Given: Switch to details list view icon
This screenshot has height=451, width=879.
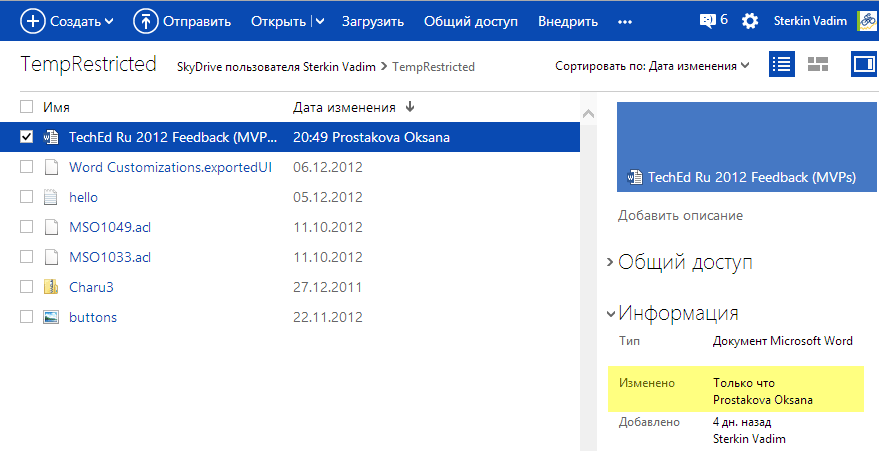Looking at the screenshot, I should pos(781,64).
